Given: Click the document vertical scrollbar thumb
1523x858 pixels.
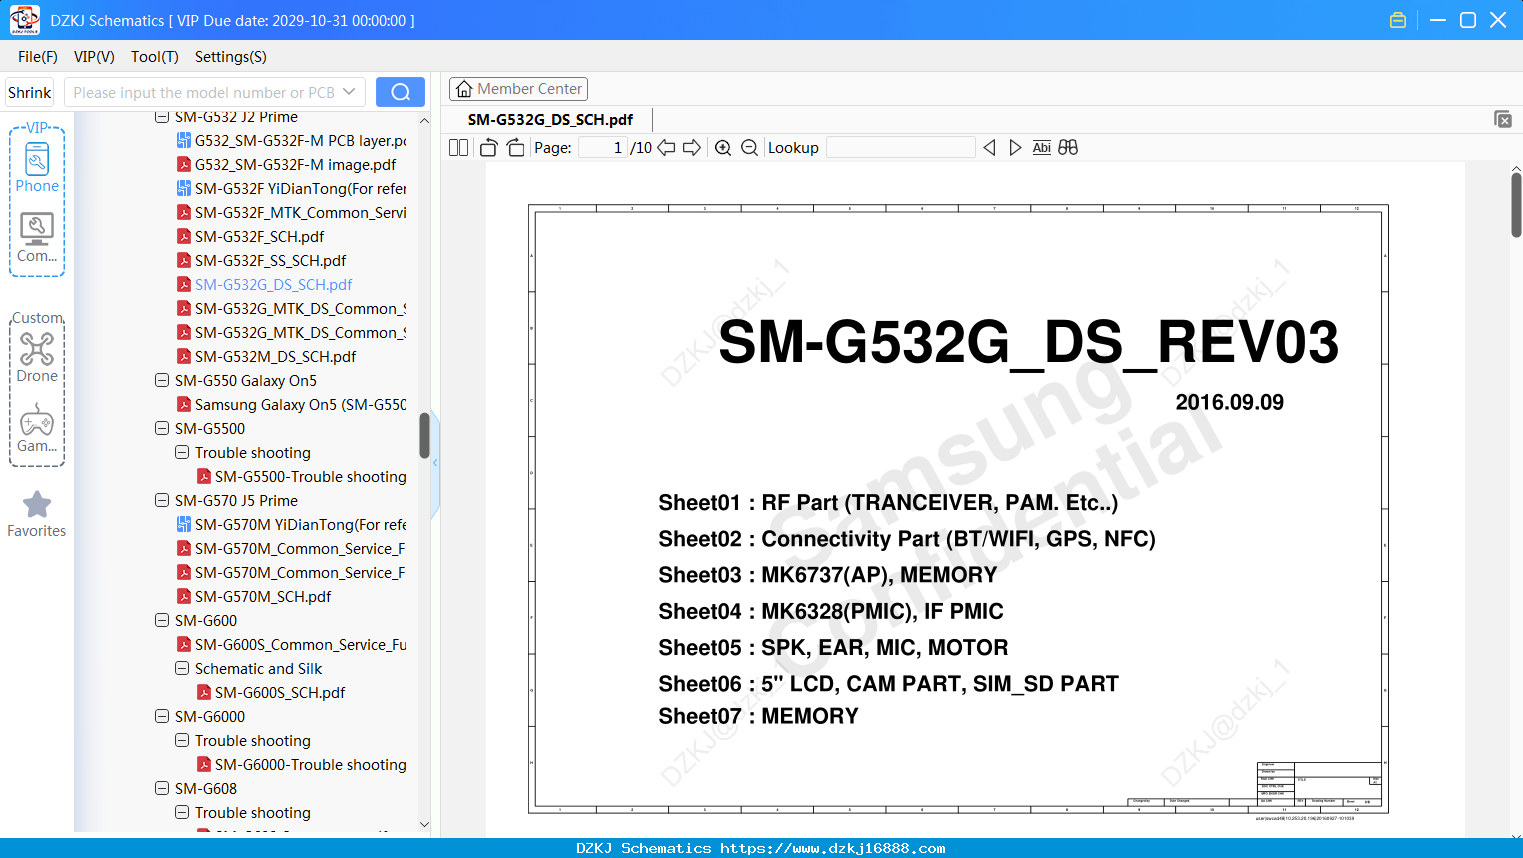Looking at the screenshot, I should coord(1516,205).
